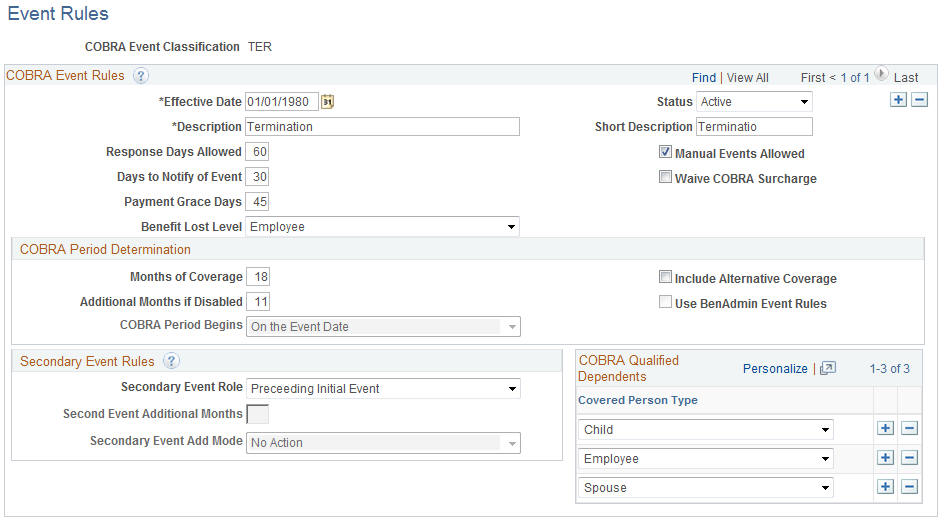
Task: Click the 1-3 of 3 row counter
Action: pos(890,369)
